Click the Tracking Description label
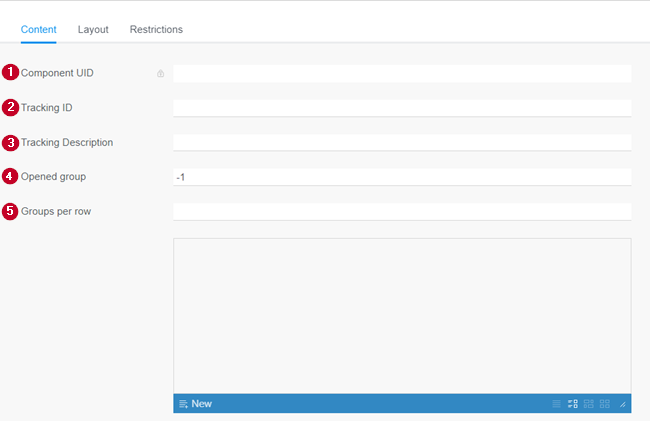 67,143
